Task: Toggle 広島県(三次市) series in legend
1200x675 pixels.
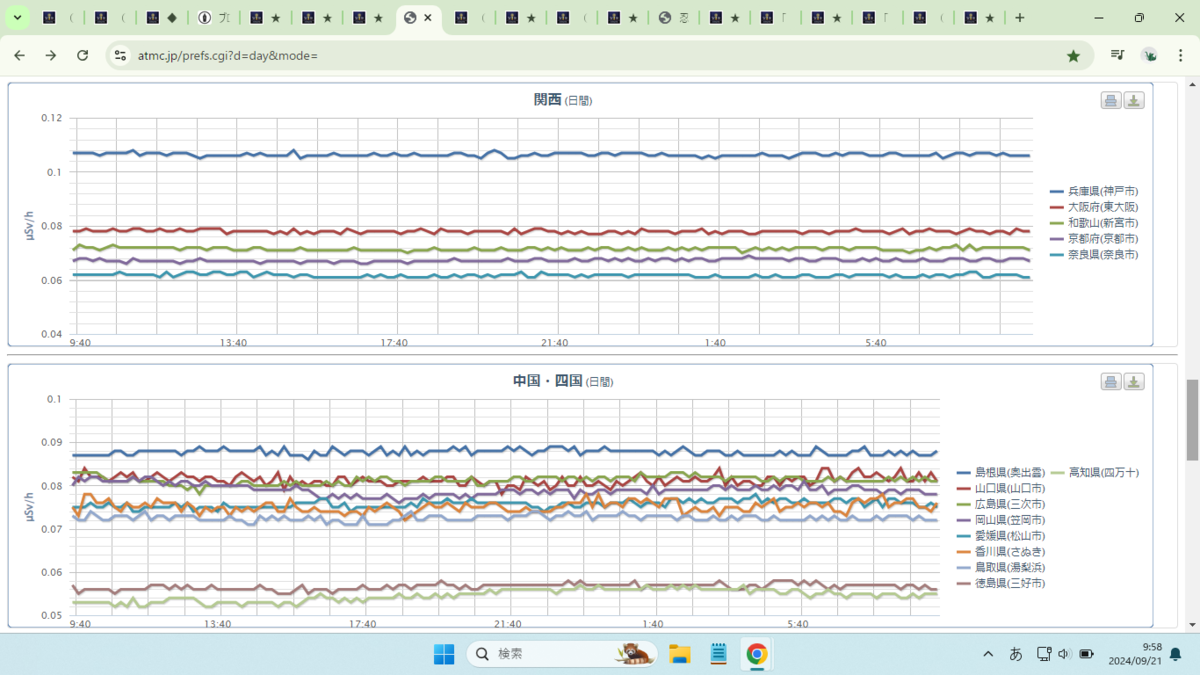Action: click(1001, 504)
